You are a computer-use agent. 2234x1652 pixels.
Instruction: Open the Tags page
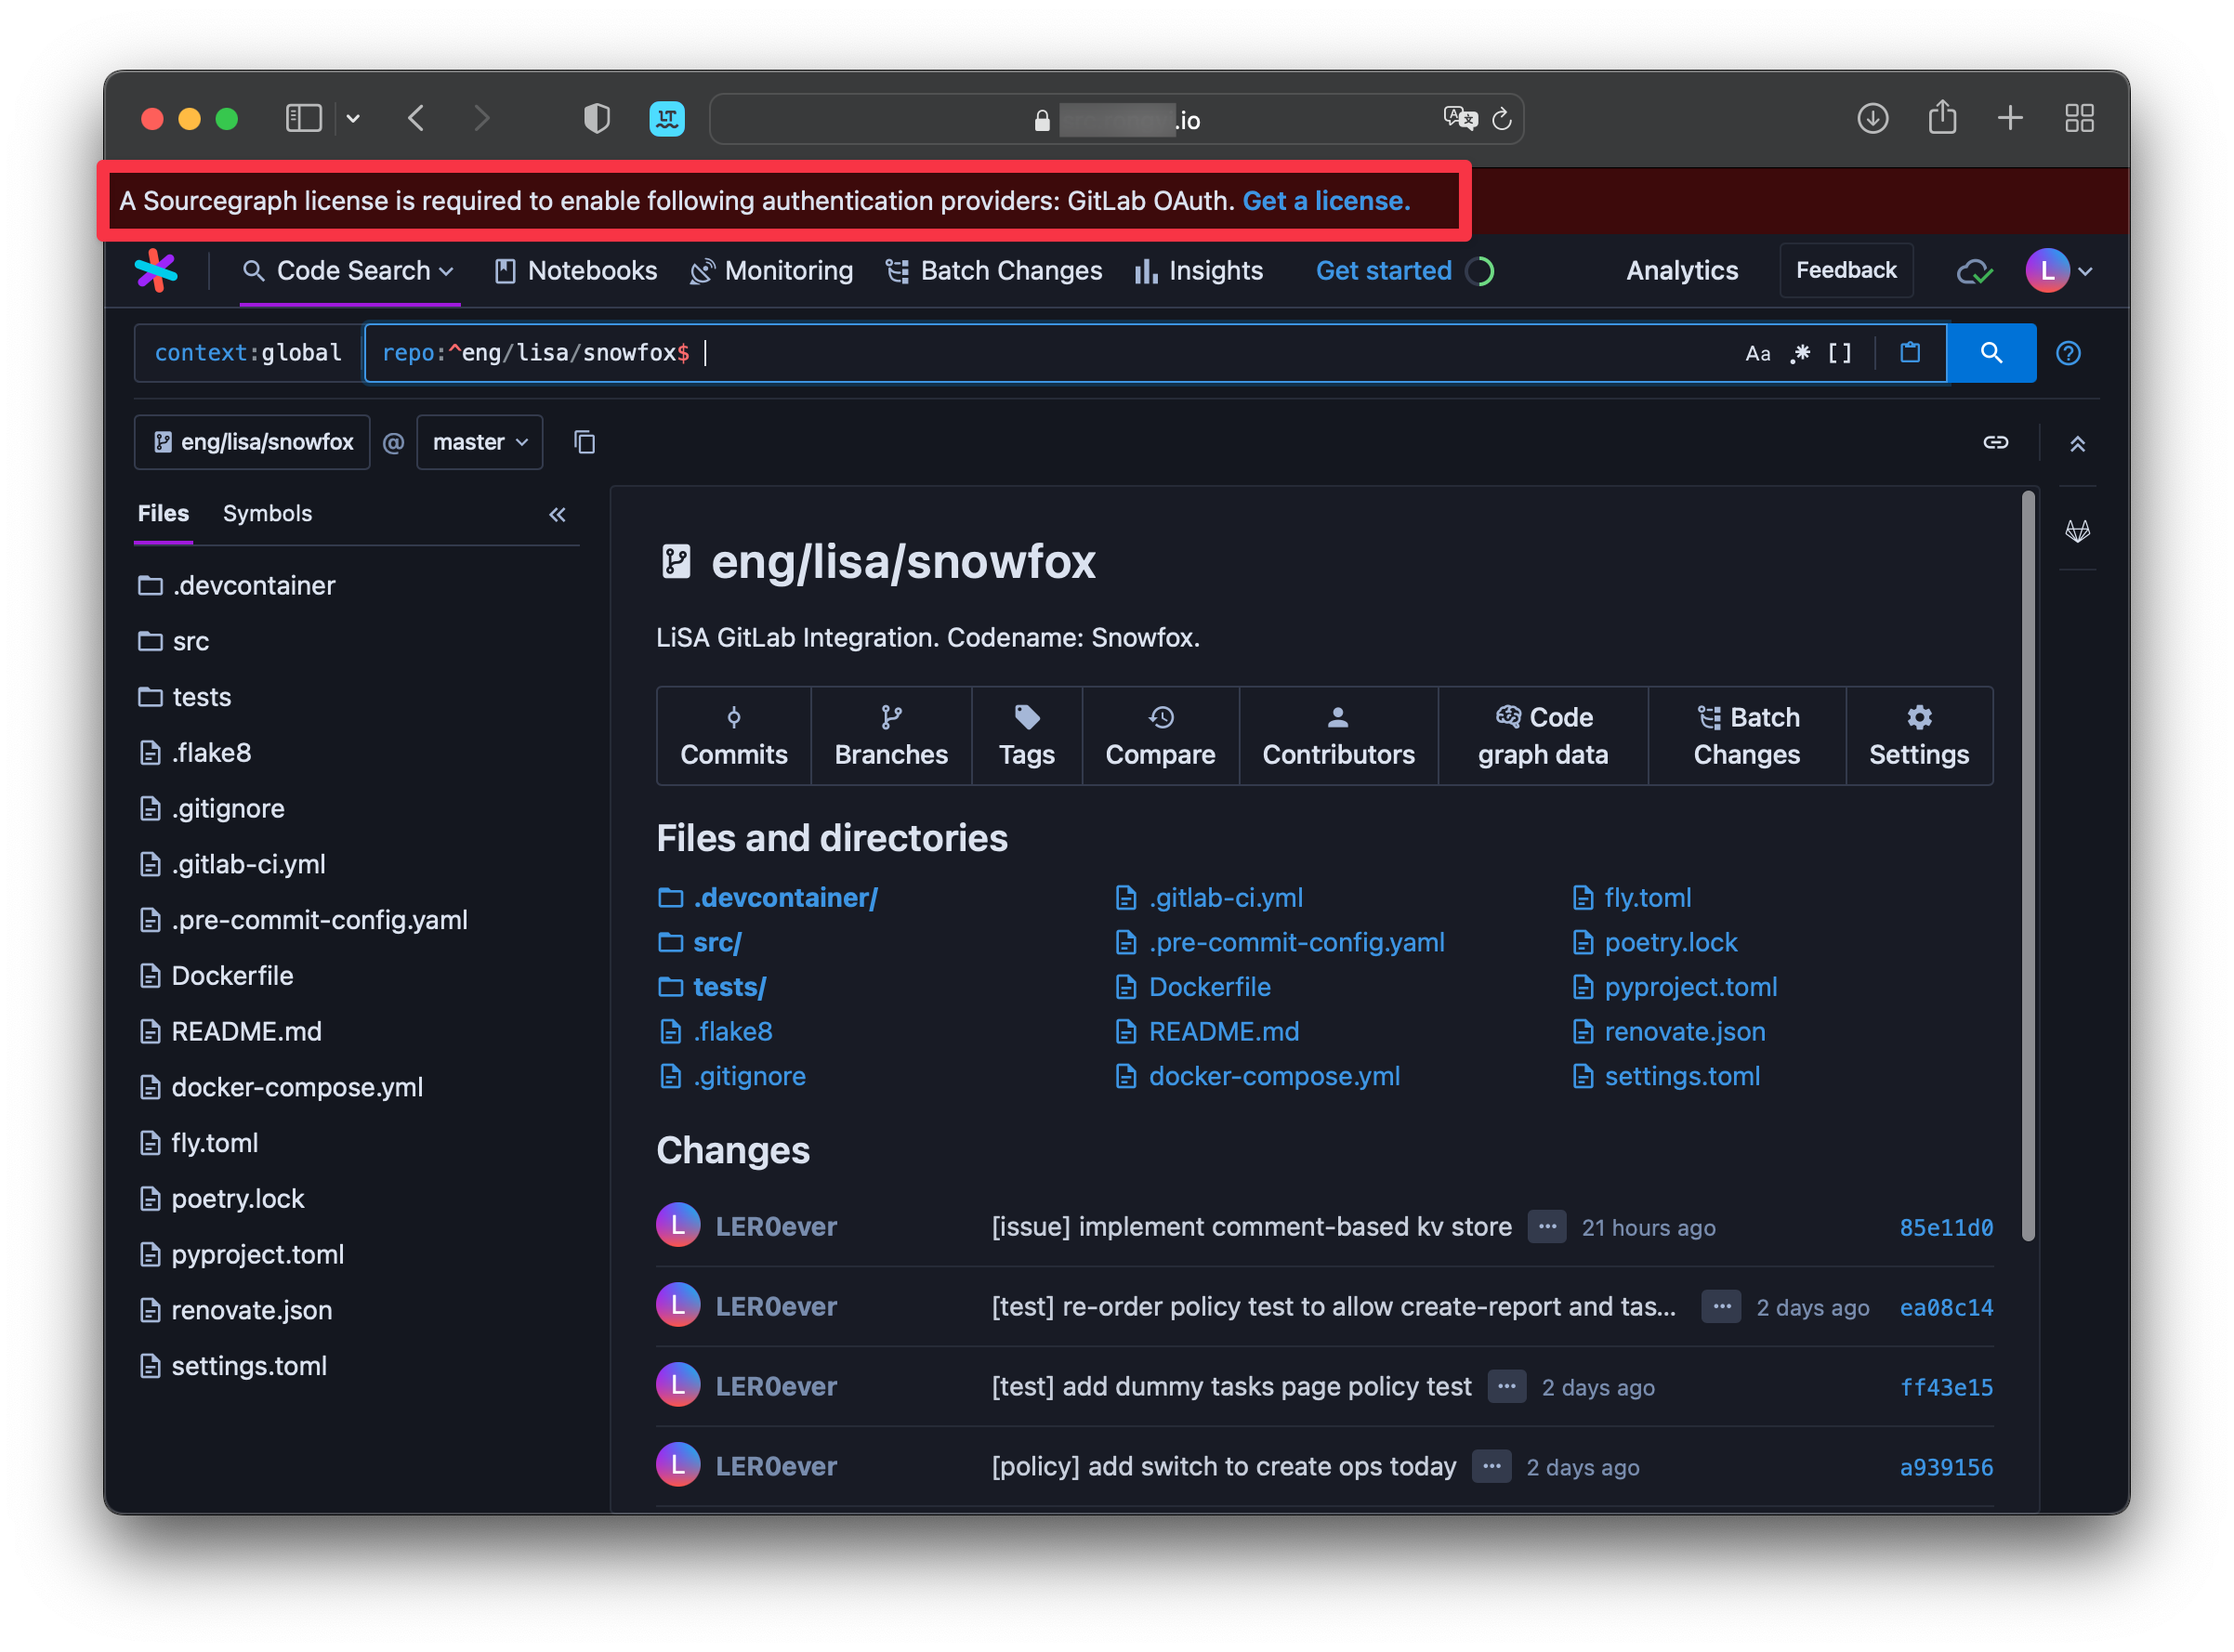pos(1026,735)
